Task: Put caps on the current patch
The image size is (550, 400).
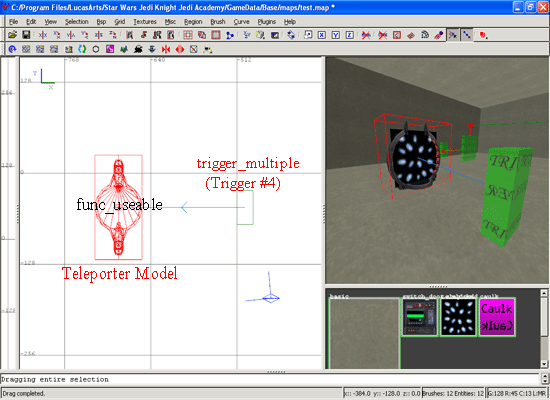Action: click(438, 35)
